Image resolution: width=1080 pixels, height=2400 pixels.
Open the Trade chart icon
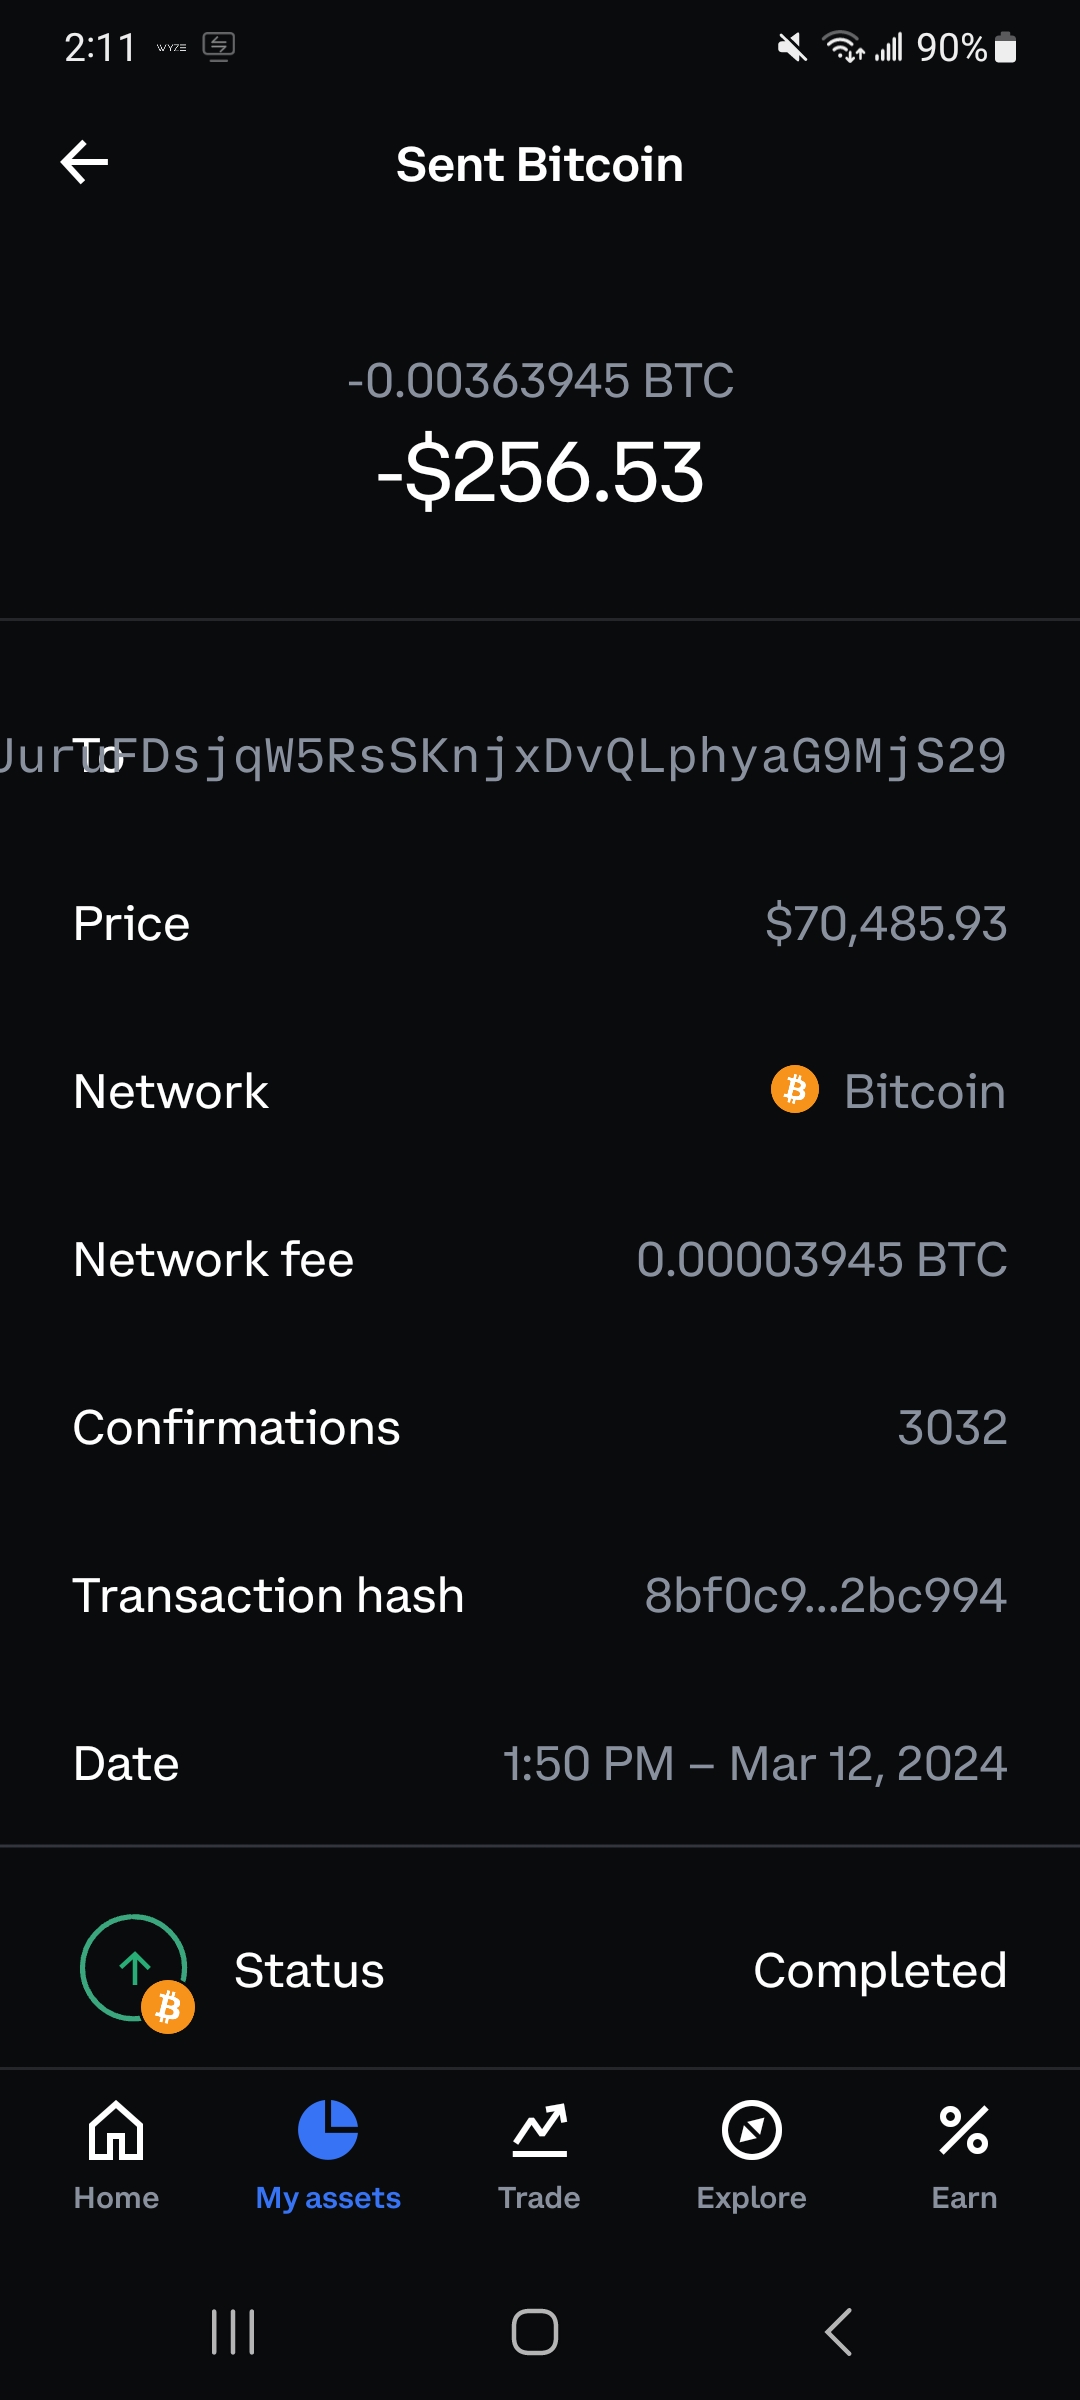[x=540, y=2130]
